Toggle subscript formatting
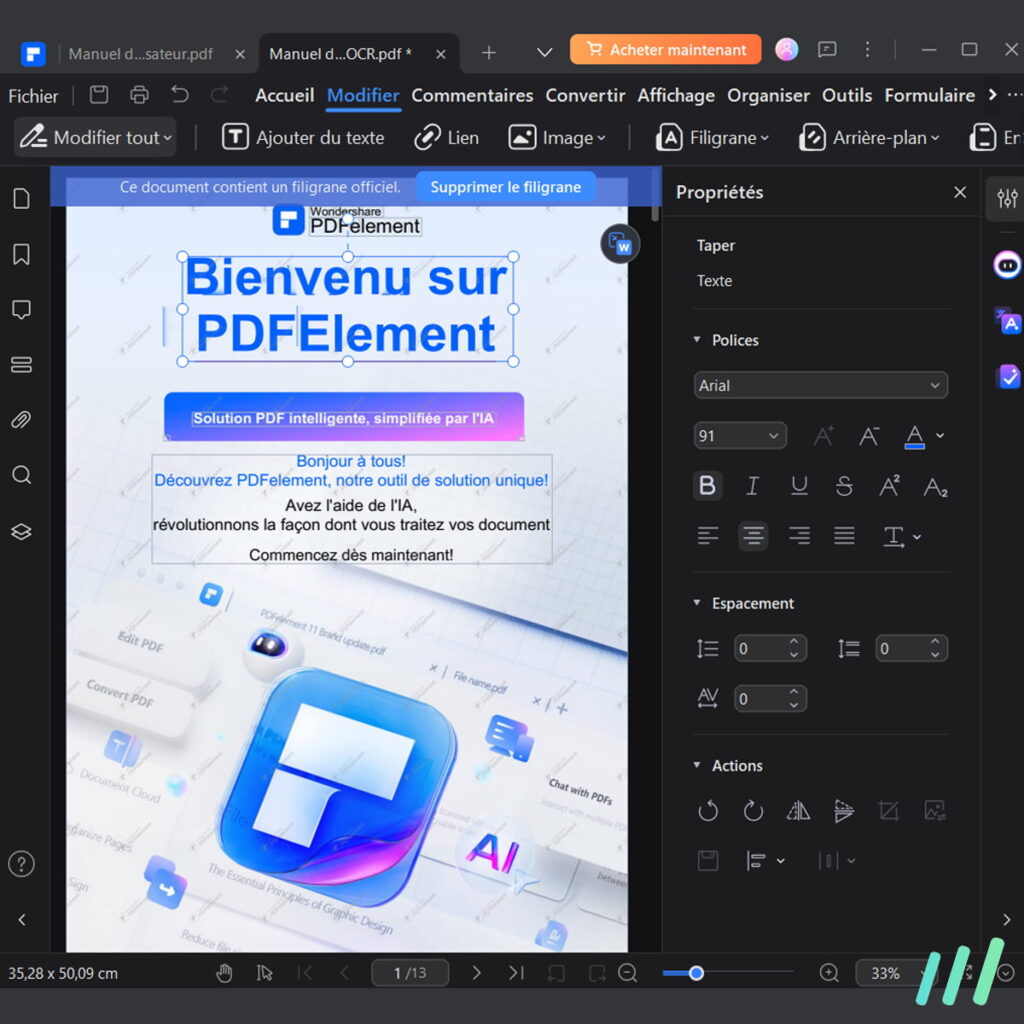This screenshot has width=1024, height=1024. [935, 486]
